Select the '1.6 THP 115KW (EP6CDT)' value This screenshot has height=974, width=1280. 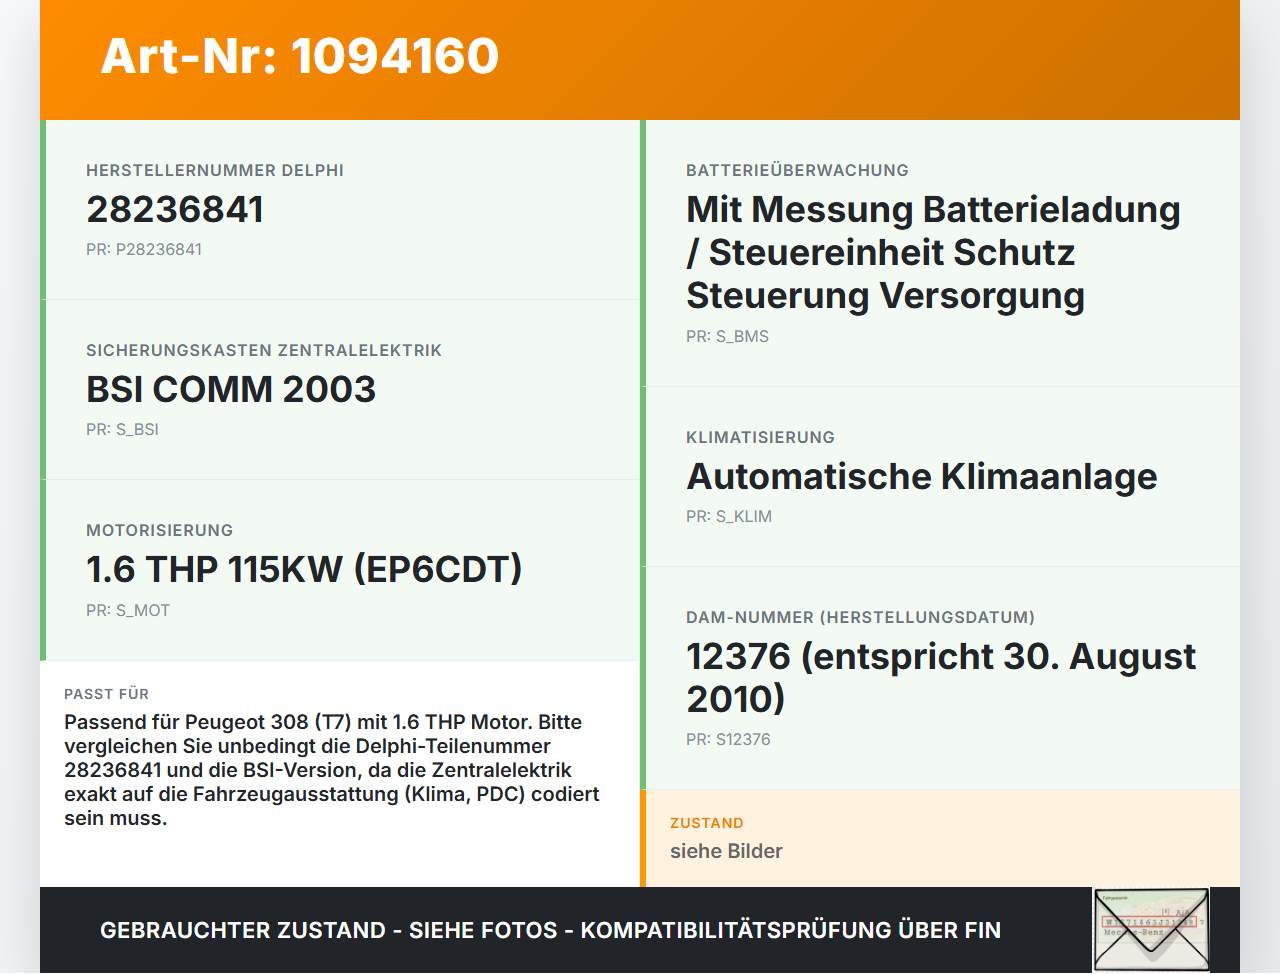[x=304, y=569]
